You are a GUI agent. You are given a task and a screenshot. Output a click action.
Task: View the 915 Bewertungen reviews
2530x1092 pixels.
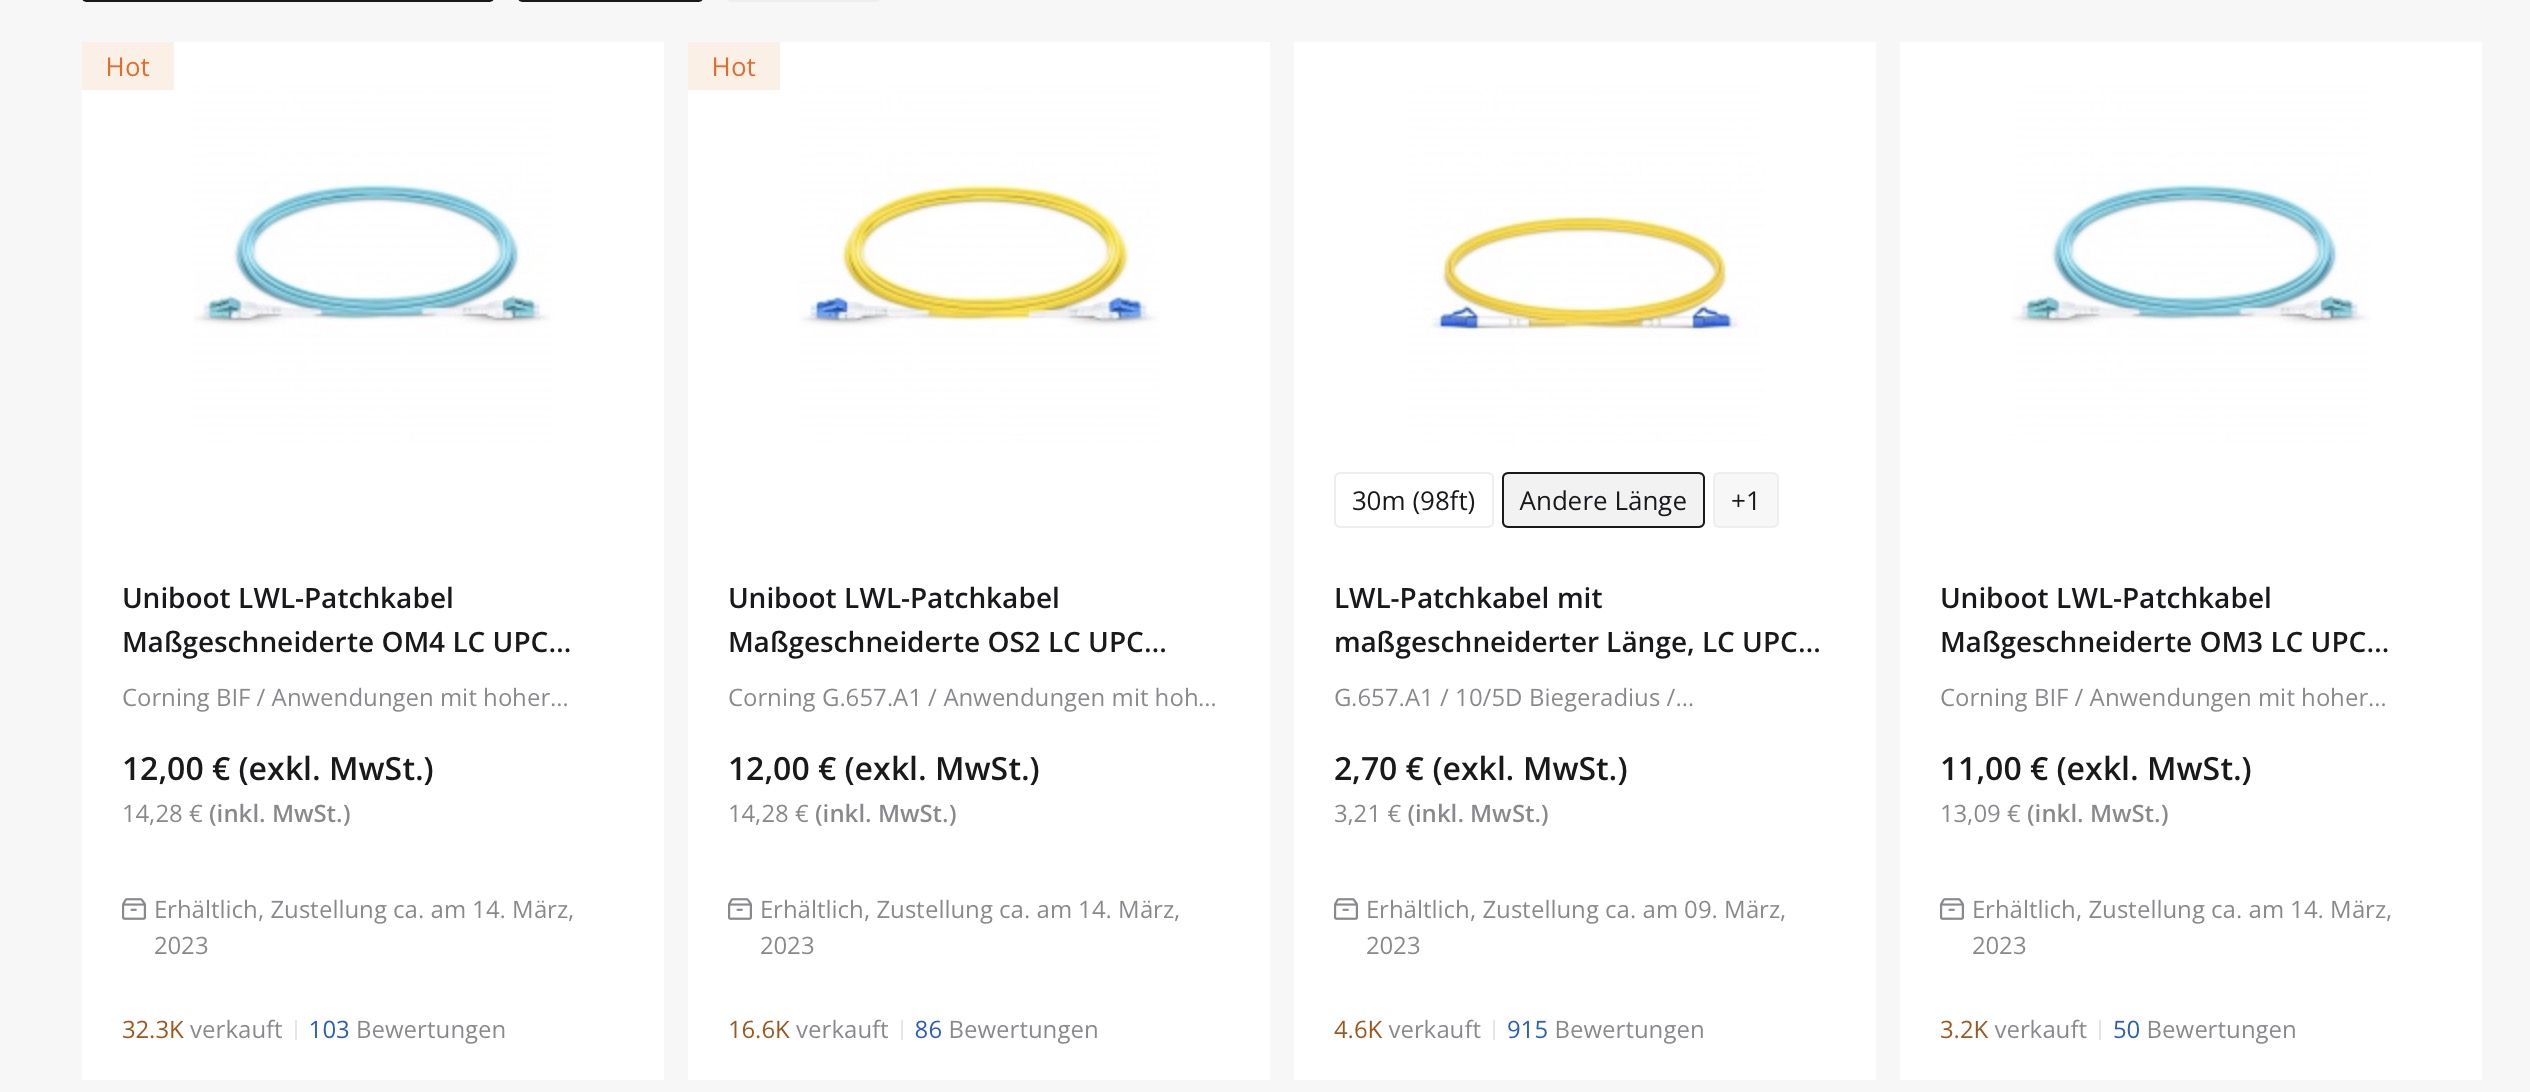(1604, 1029)
